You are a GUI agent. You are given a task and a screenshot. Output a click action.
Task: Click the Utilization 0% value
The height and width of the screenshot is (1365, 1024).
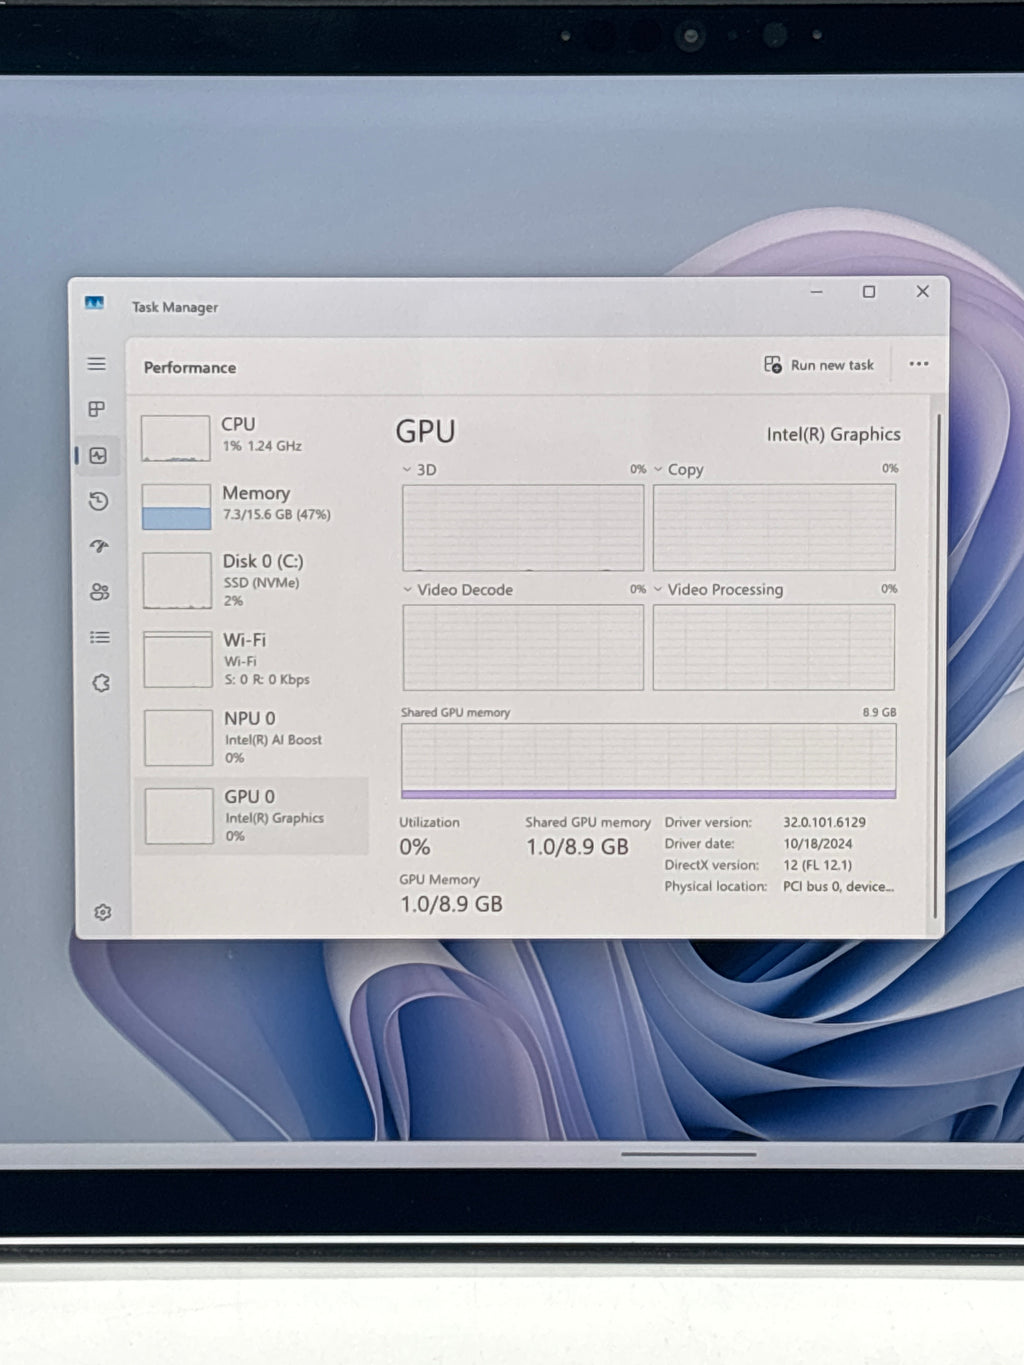pyautogui.click(x=415, y=847)
